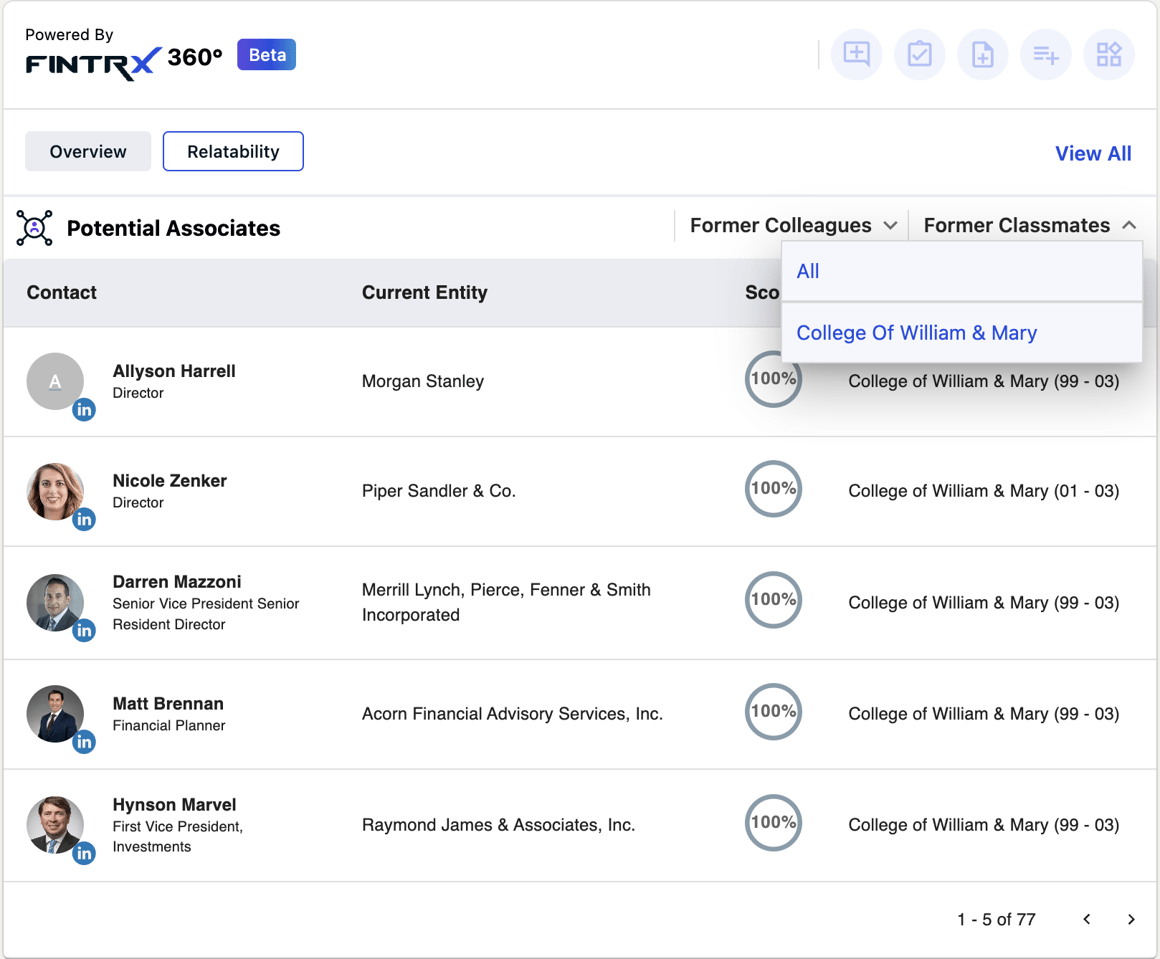The height and width of the screenshot is (959, 1160).
Task: Collapse the Former Classmates dropdown
Action: (1030, 225)
